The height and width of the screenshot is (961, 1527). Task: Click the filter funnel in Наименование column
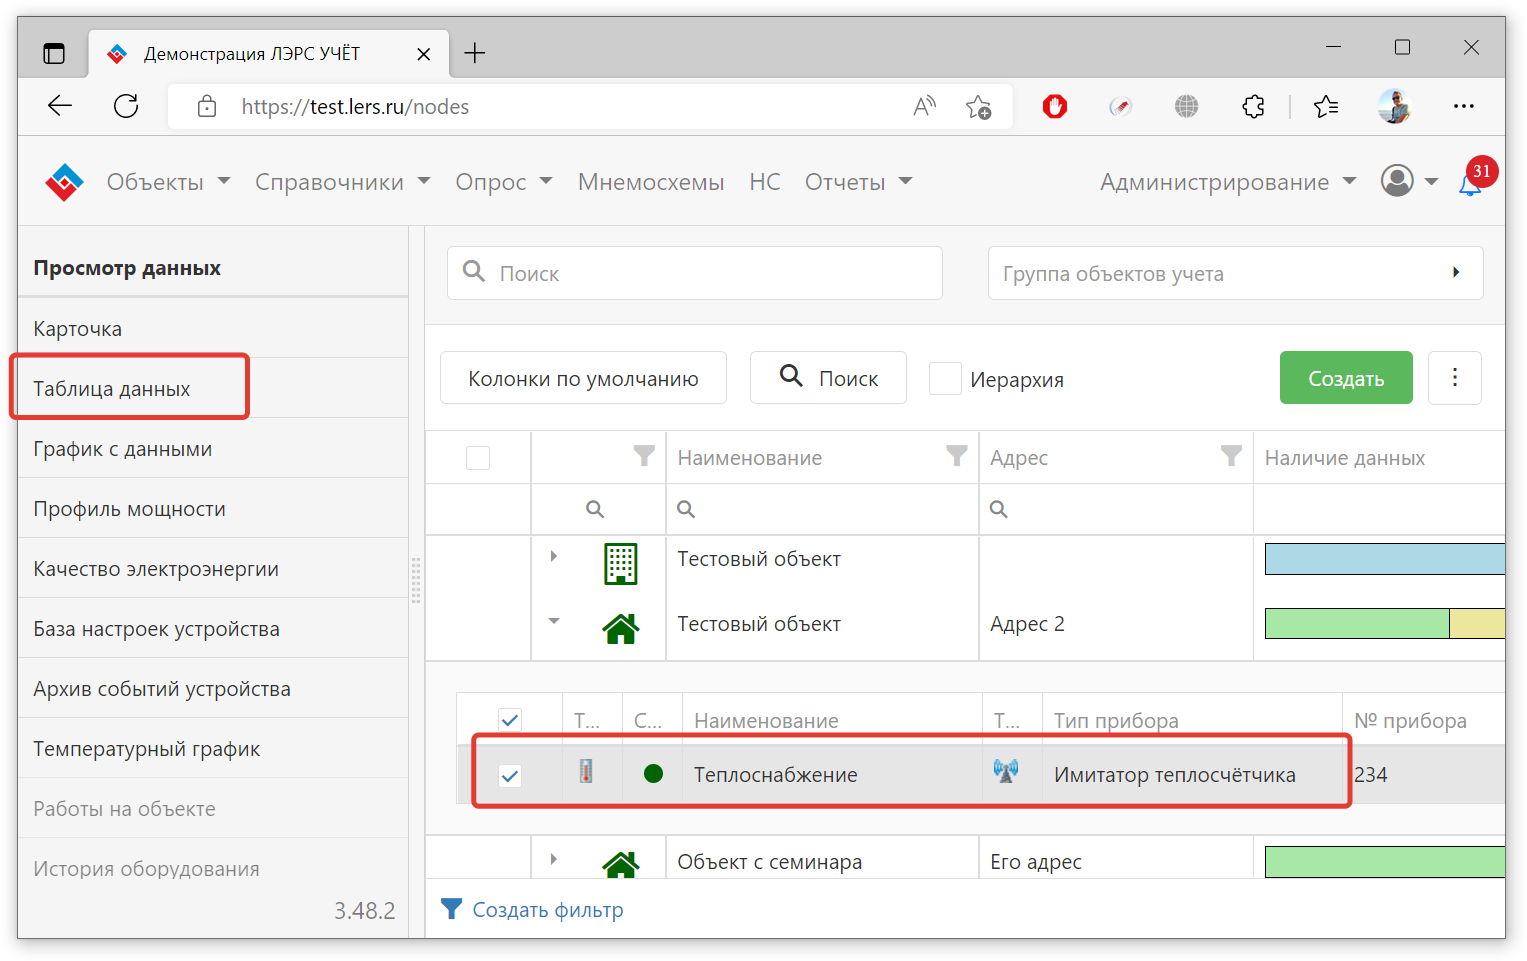(x=956, y=457)
